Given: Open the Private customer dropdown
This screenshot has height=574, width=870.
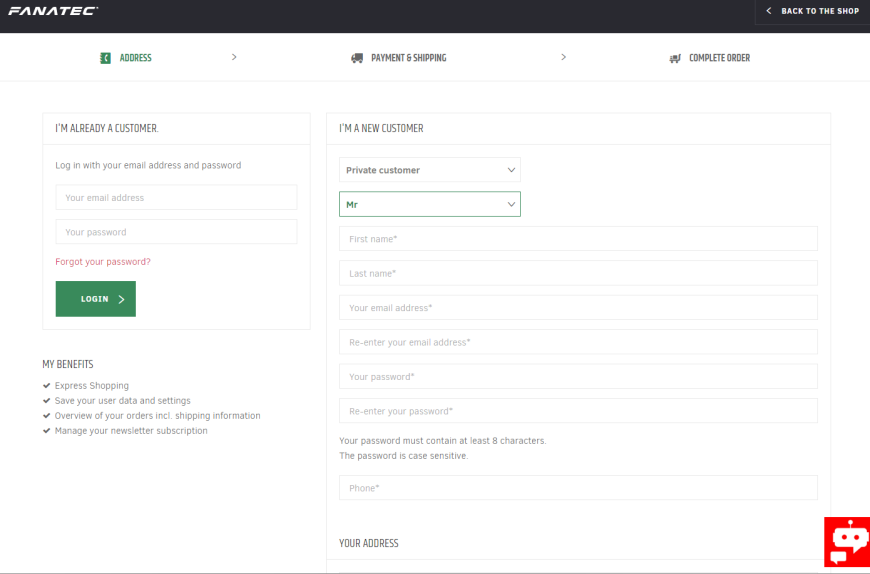Looking at the screenshot, I should point(429,170).
